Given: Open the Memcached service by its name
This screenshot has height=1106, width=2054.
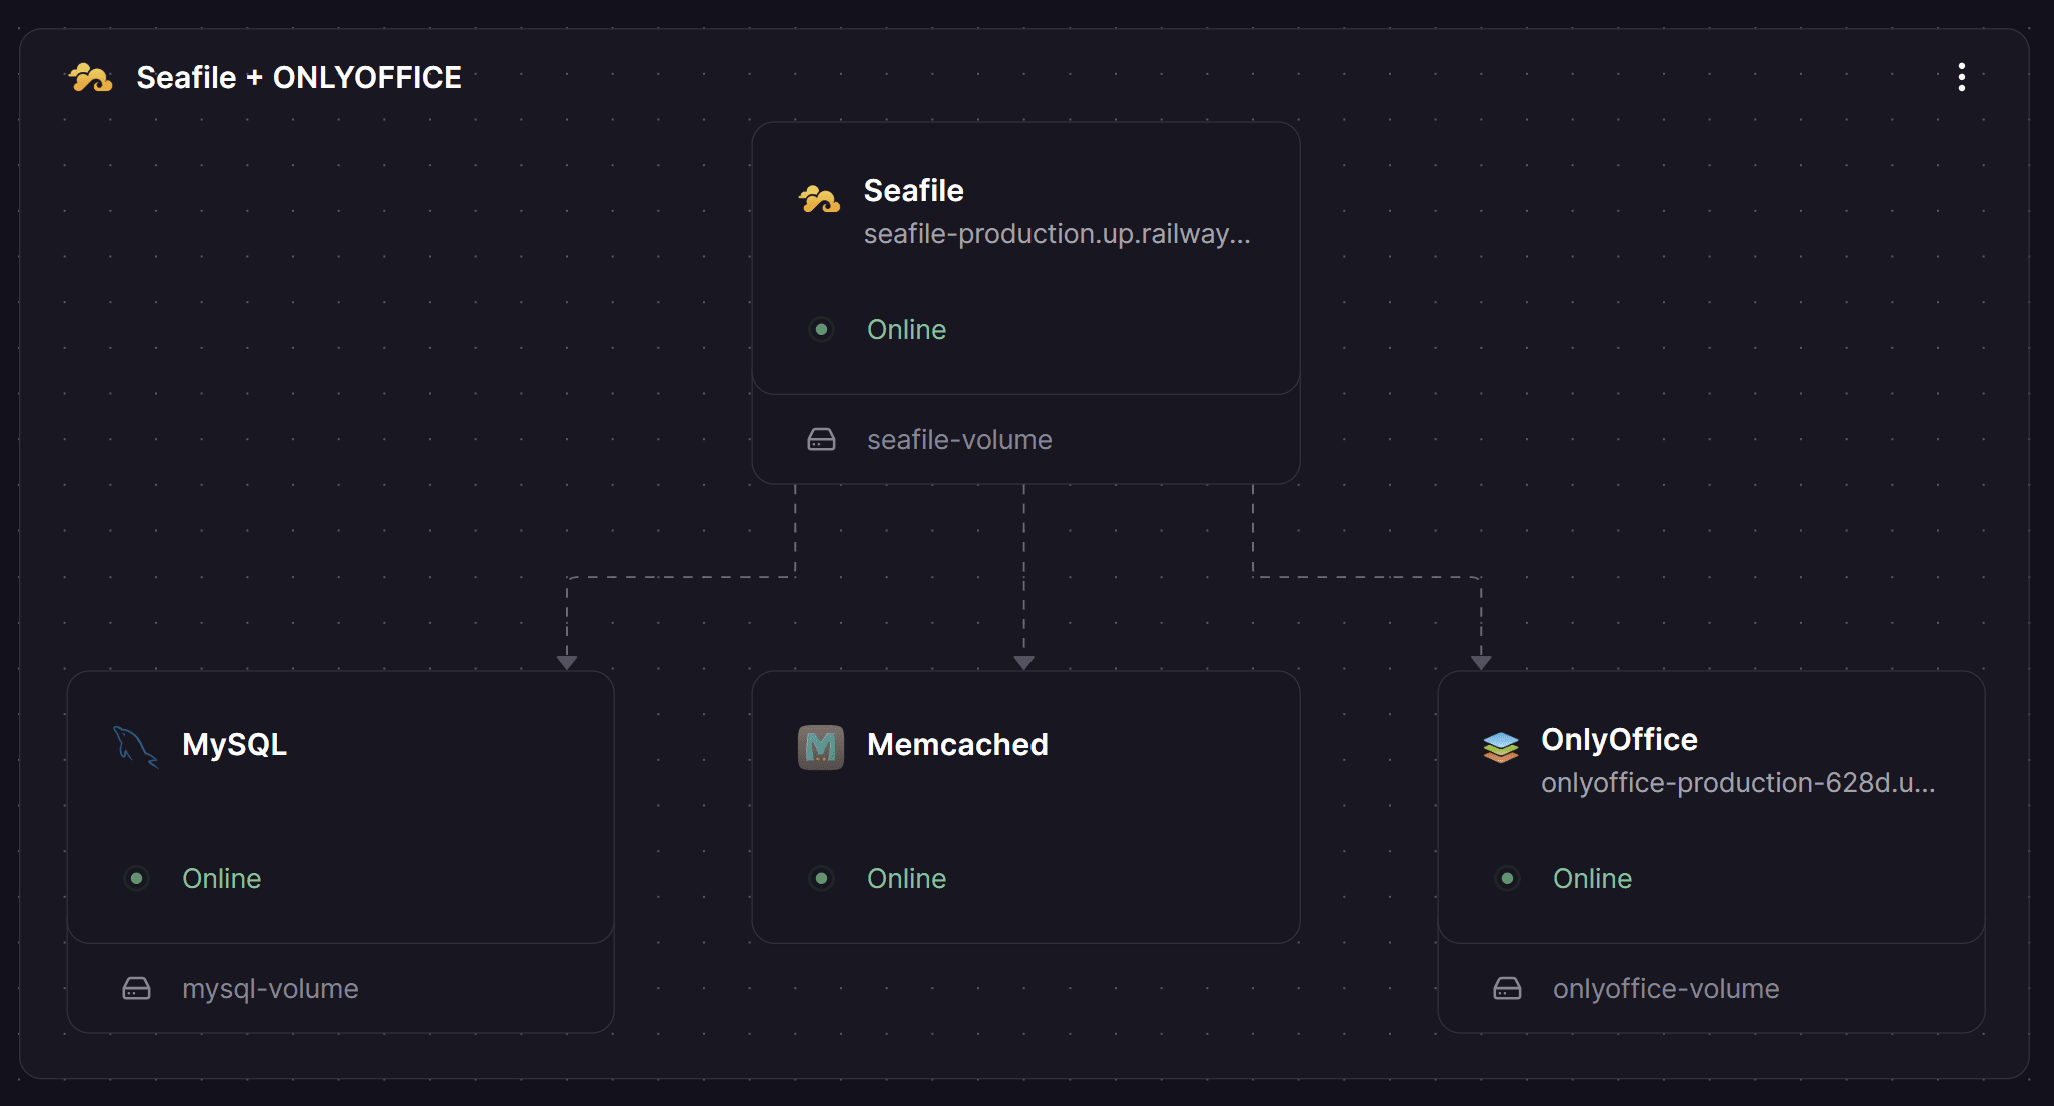Looking at the screenshot, I should pos(957,745).
